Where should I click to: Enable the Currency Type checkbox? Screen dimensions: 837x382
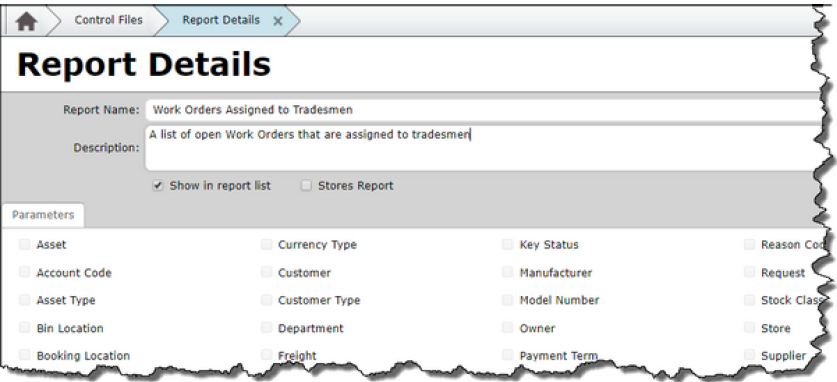[266, 245]
